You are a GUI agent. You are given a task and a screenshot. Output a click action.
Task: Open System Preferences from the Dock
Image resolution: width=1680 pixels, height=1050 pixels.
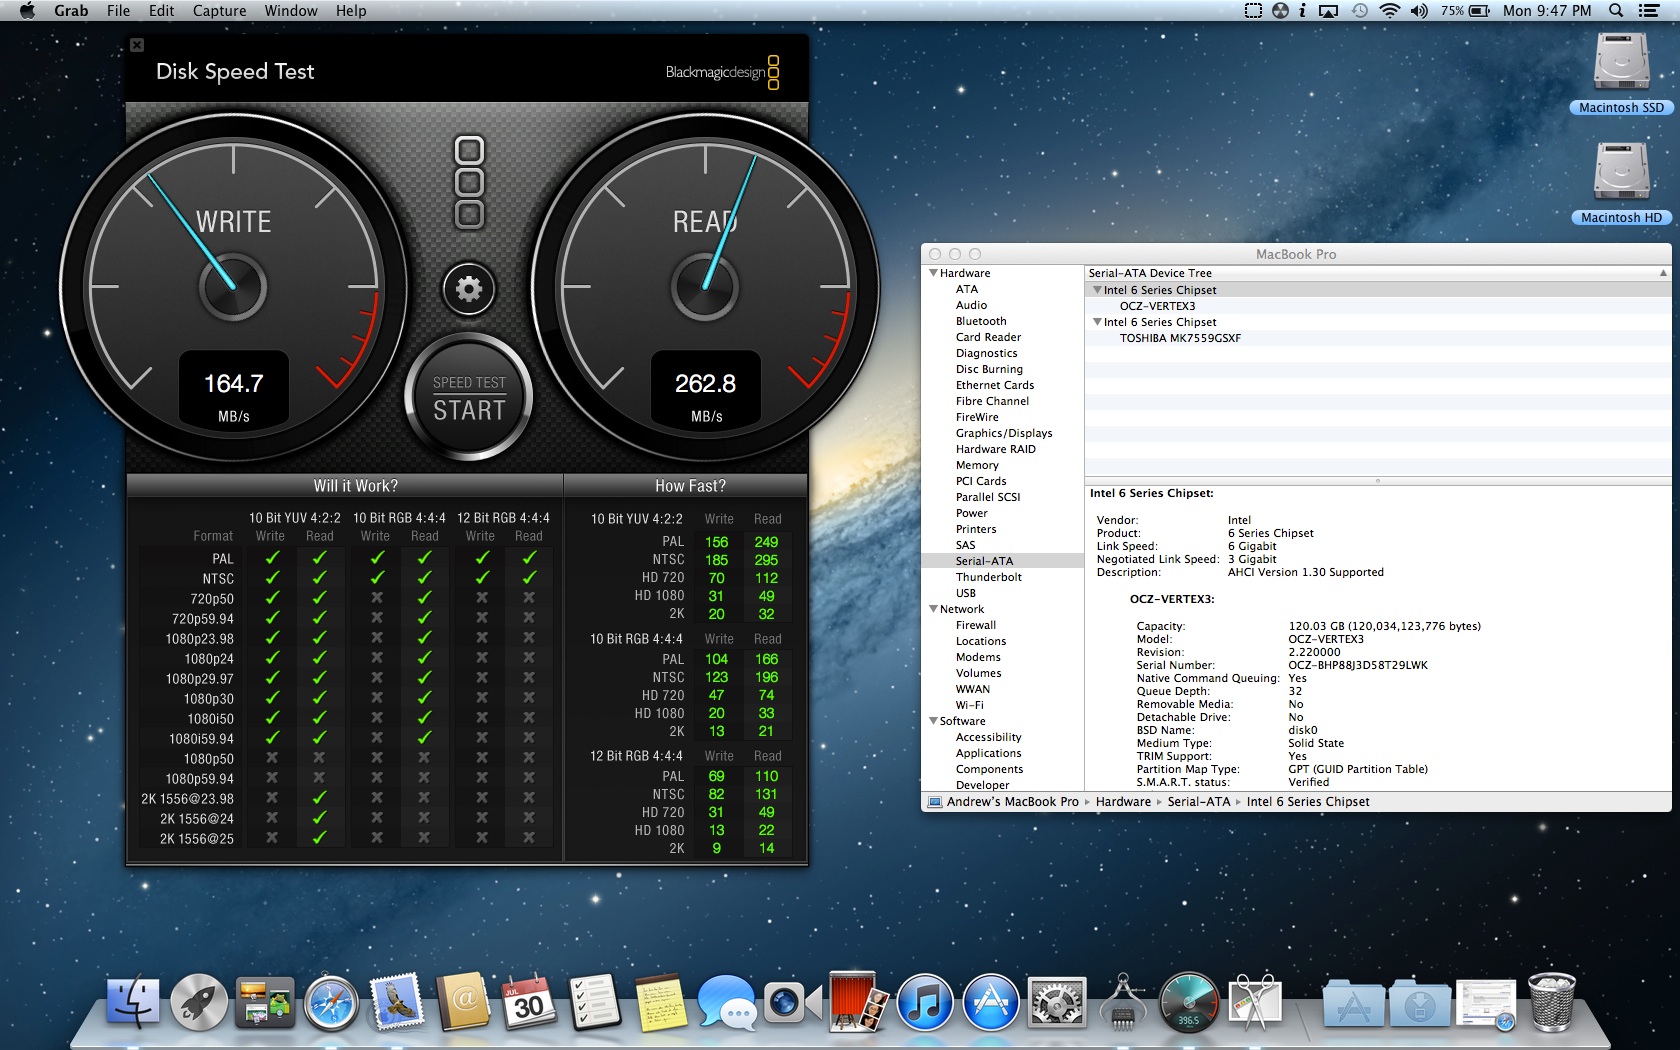(x=1056, y=1002)
